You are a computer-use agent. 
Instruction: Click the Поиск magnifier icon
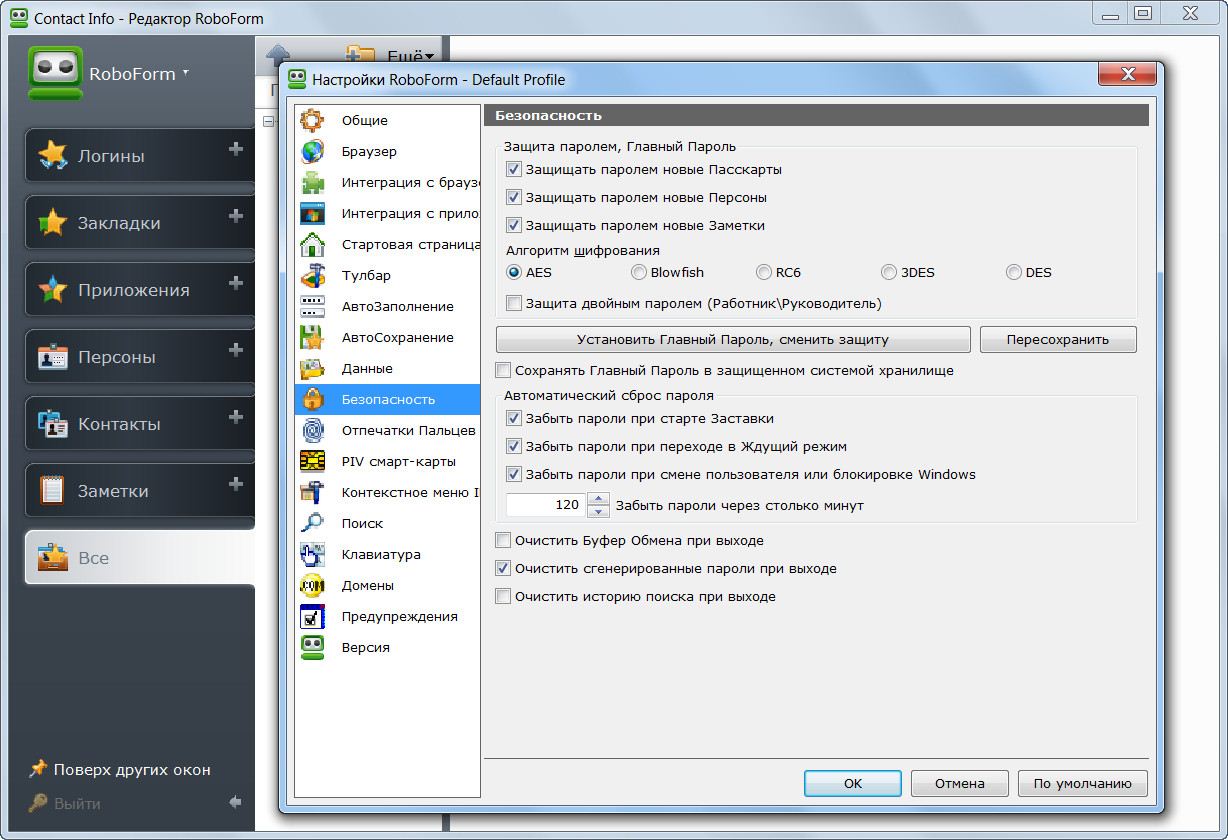point(313,523)
